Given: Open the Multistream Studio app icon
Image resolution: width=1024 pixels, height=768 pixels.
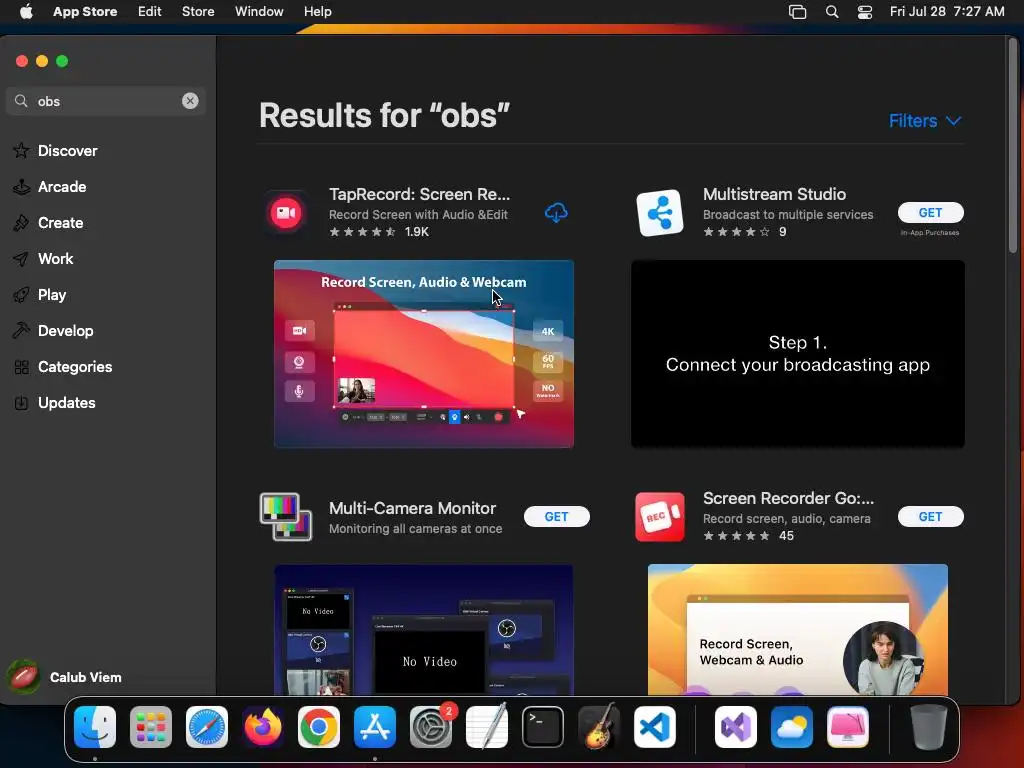Looking at the screenshot, I should [x=660, y=213].
